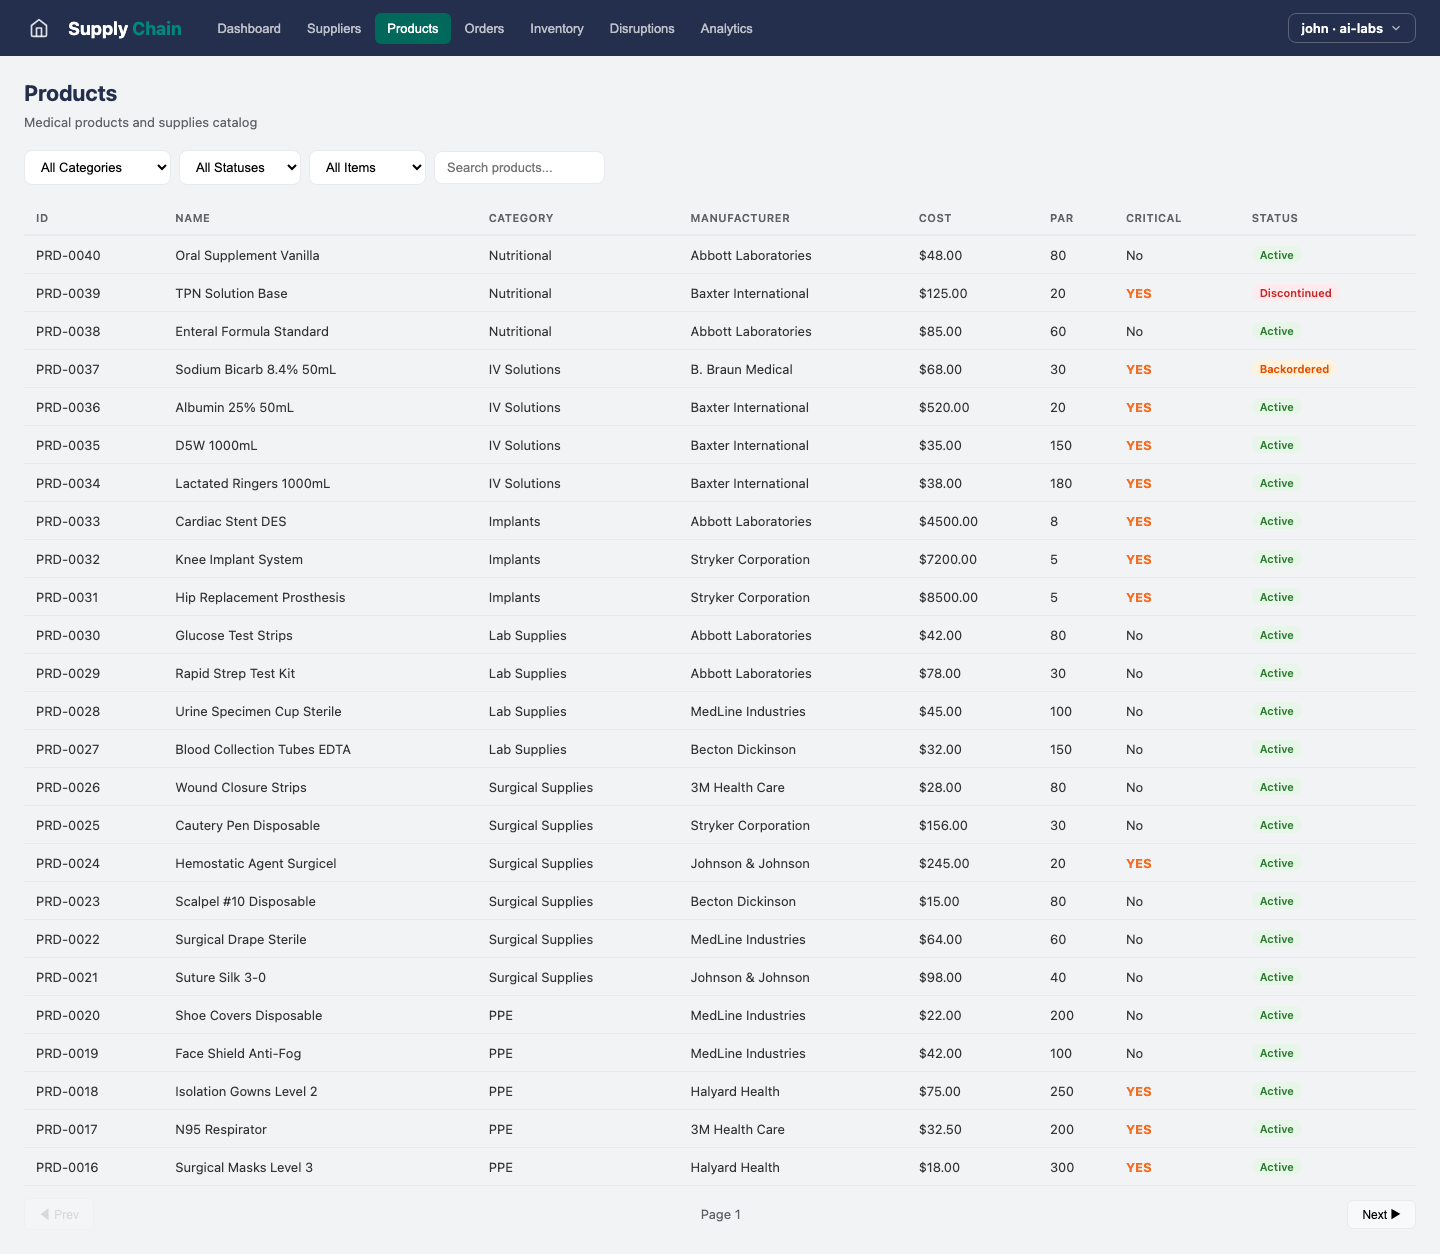Click the Orders navigation item
The image size is (1440, 1254).
[484, 28]
